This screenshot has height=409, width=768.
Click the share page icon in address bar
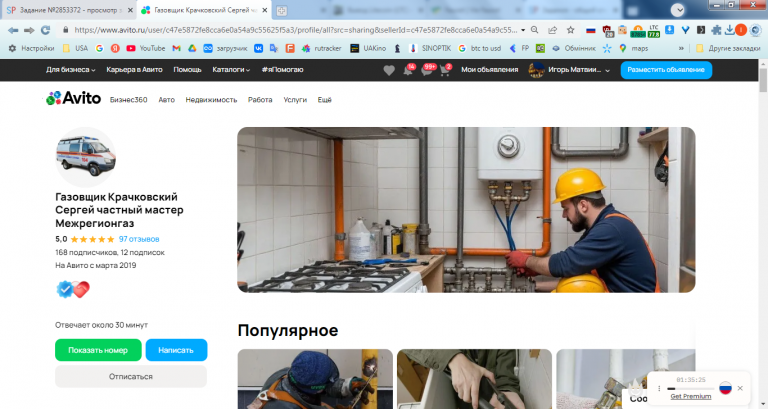point(552,30)
